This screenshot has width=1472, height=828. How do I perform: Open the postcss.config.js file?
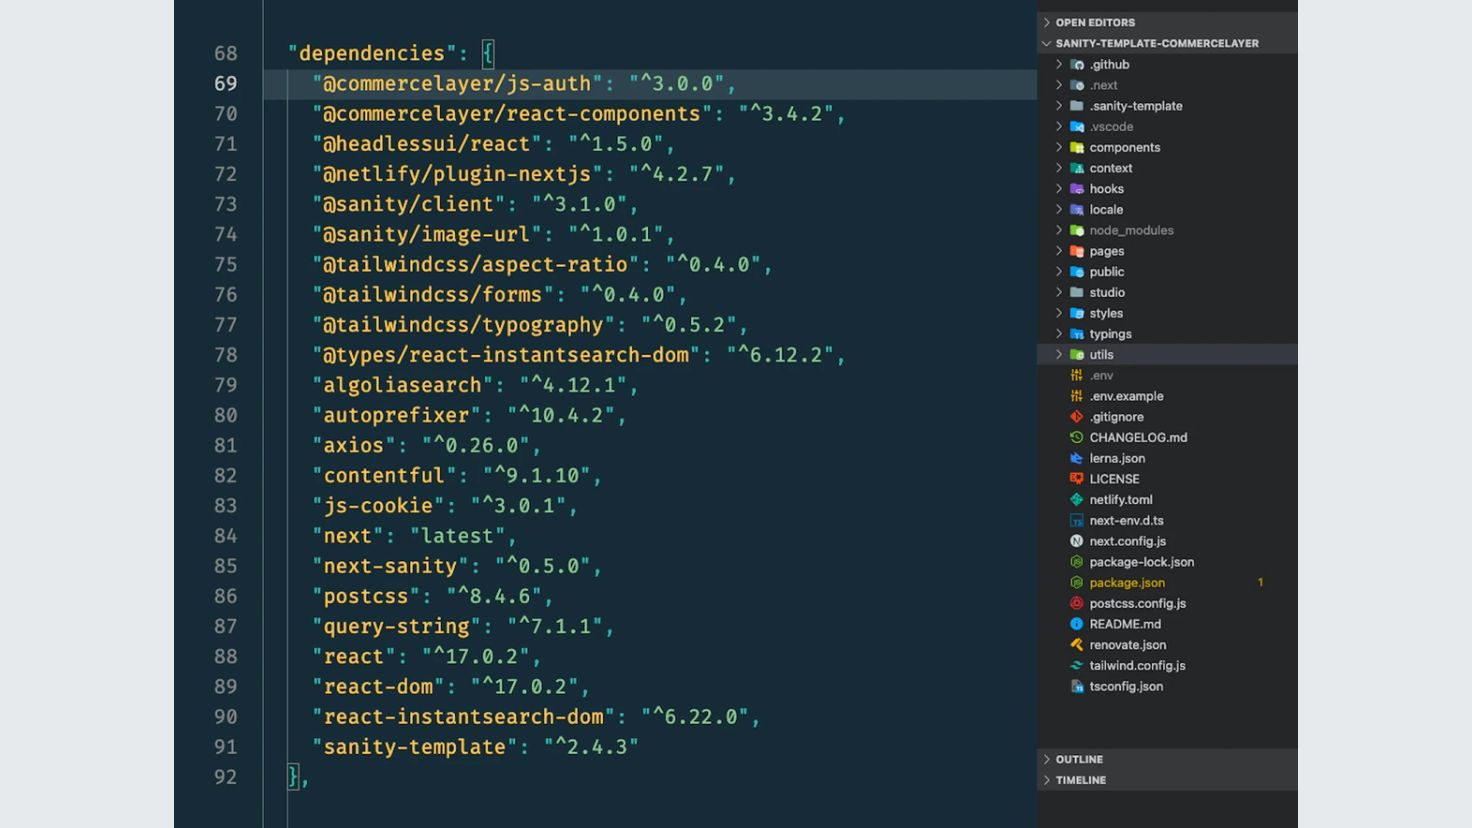[1138, 604]
